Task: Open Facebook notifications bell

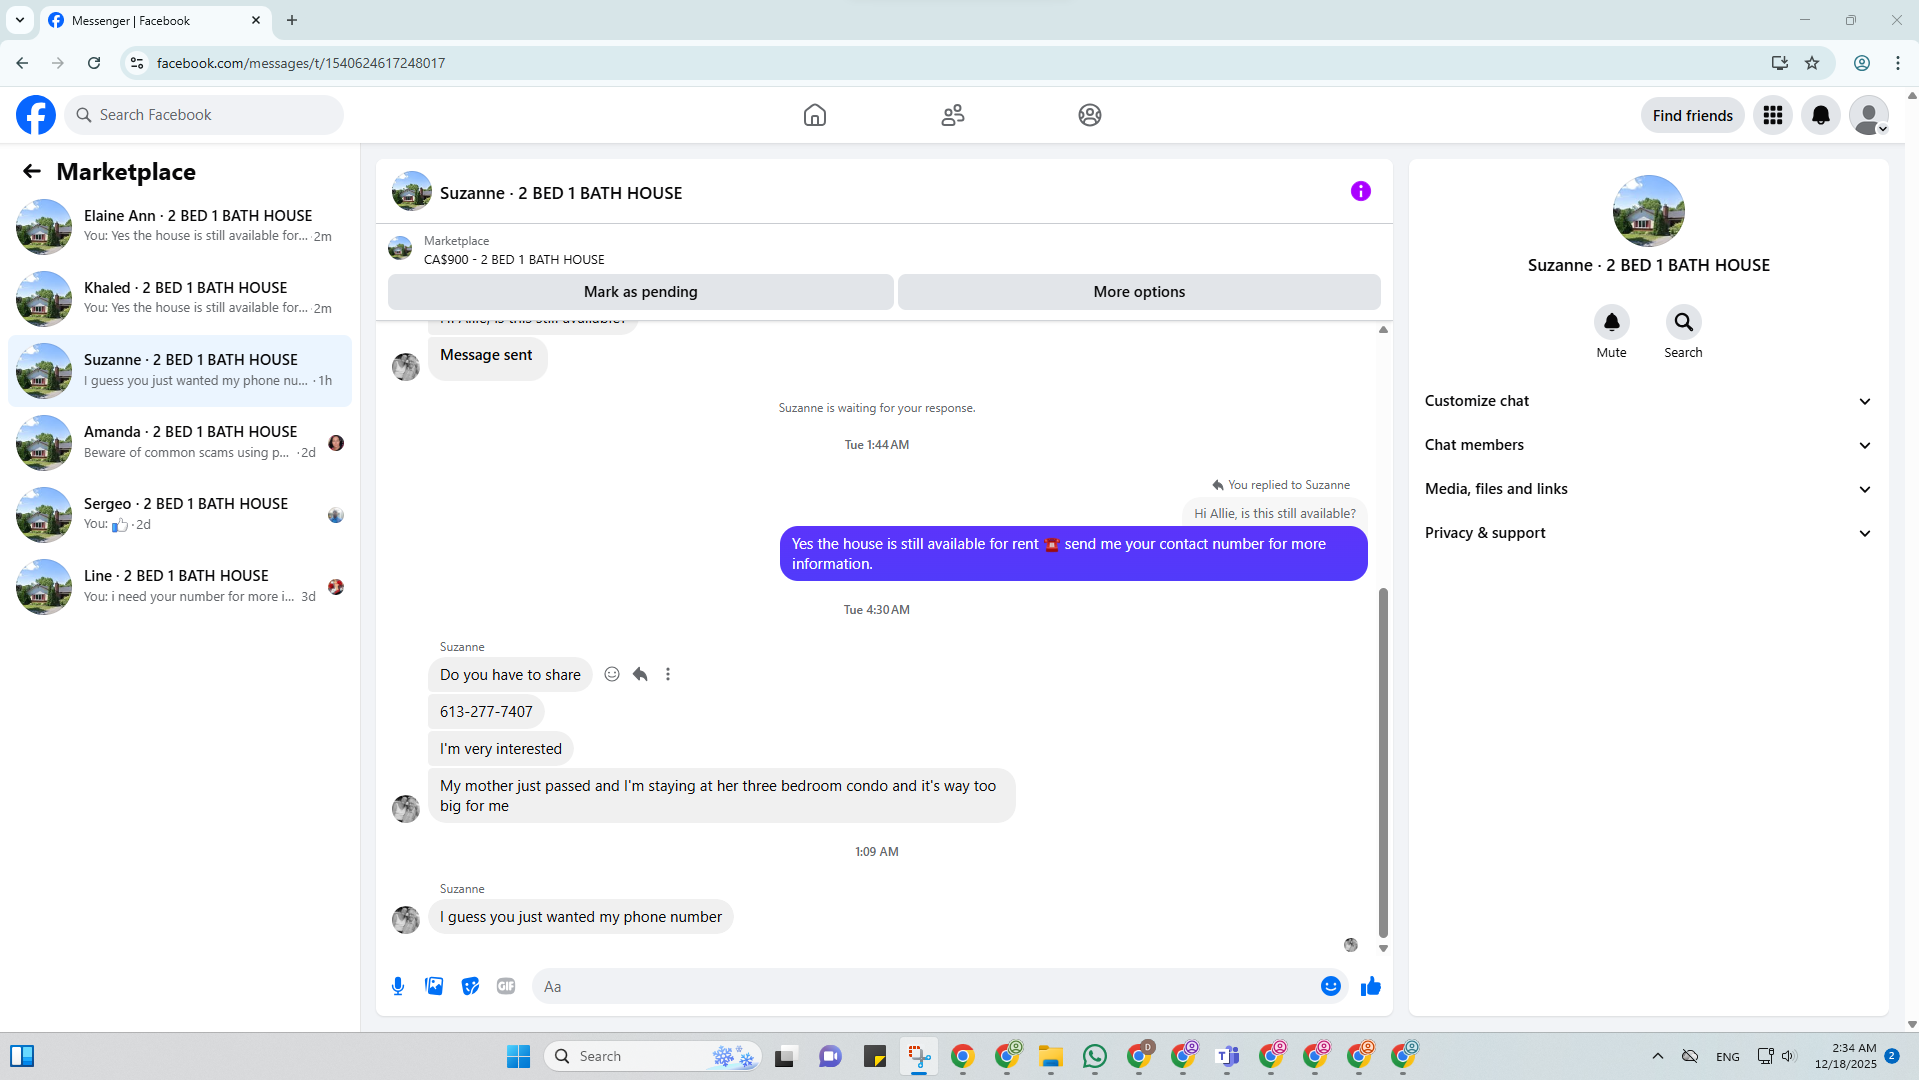Action: coord(1821,115)
